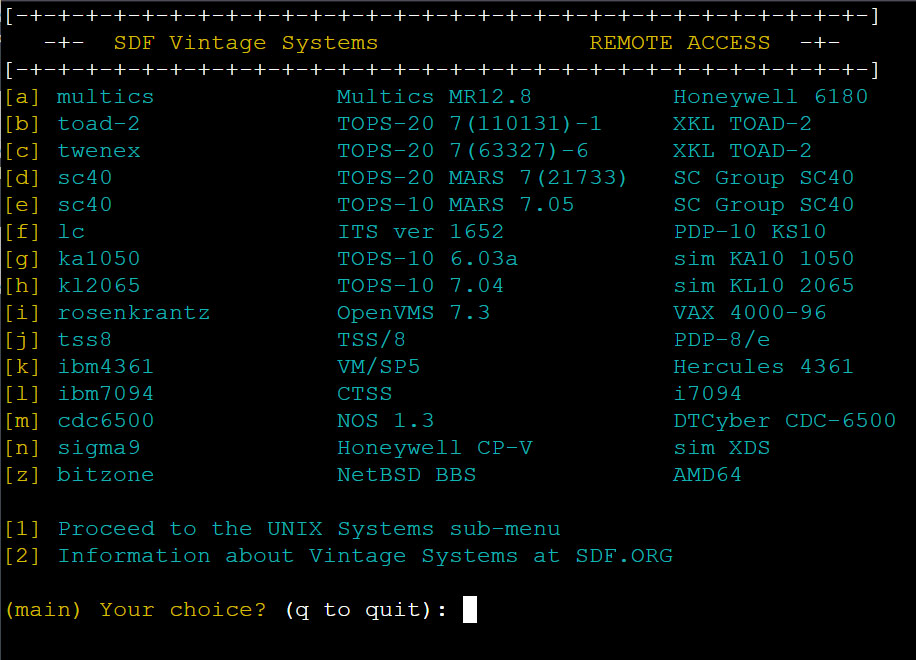Select ibm7094 running CTSS

105,393
